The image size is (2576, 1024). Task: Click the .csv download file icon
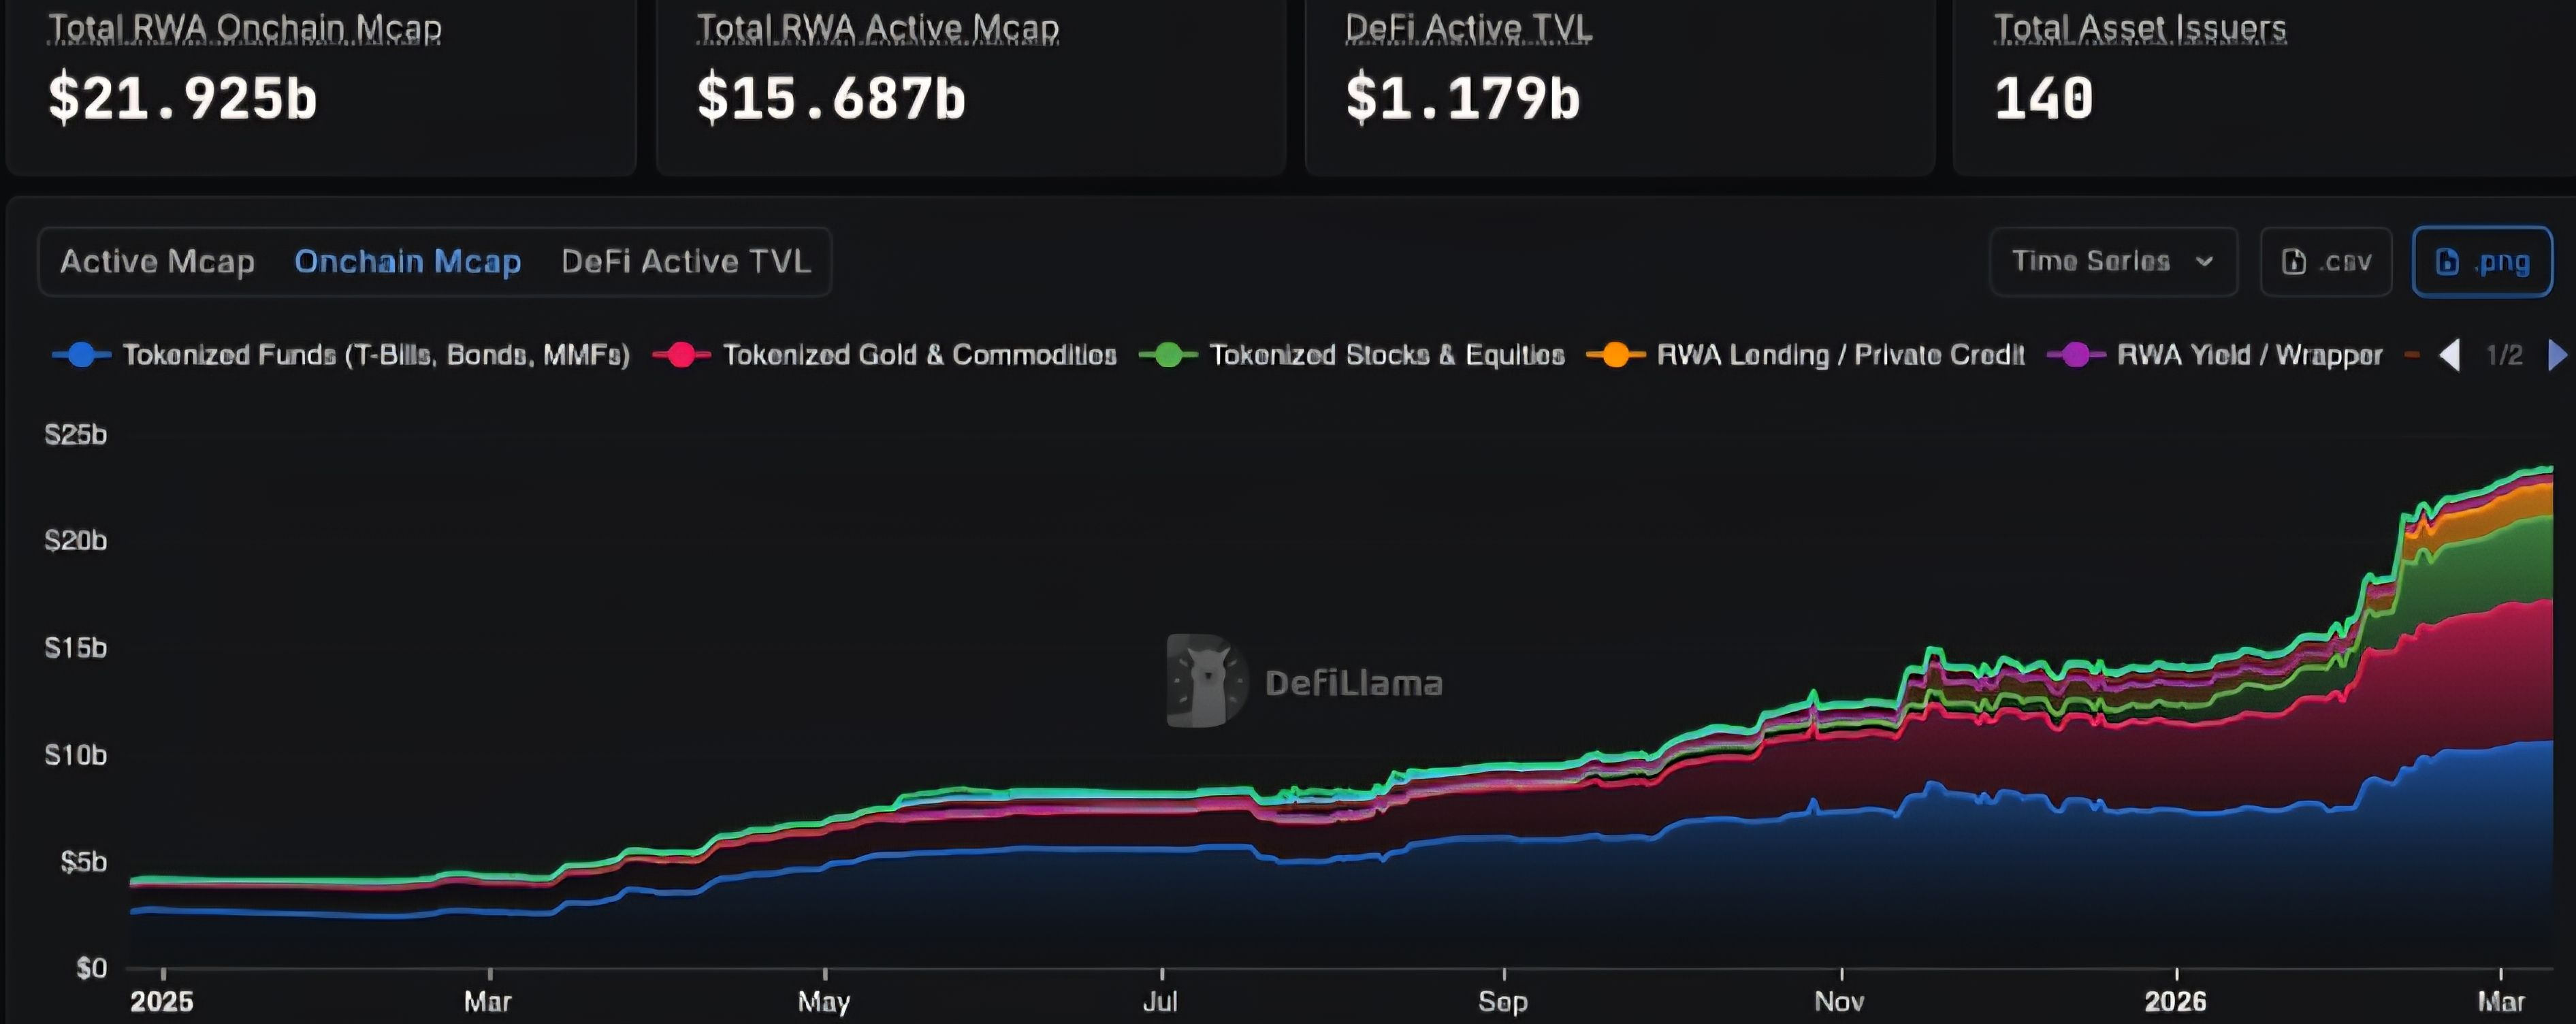pyautogui.click(x=2294, y=262)
